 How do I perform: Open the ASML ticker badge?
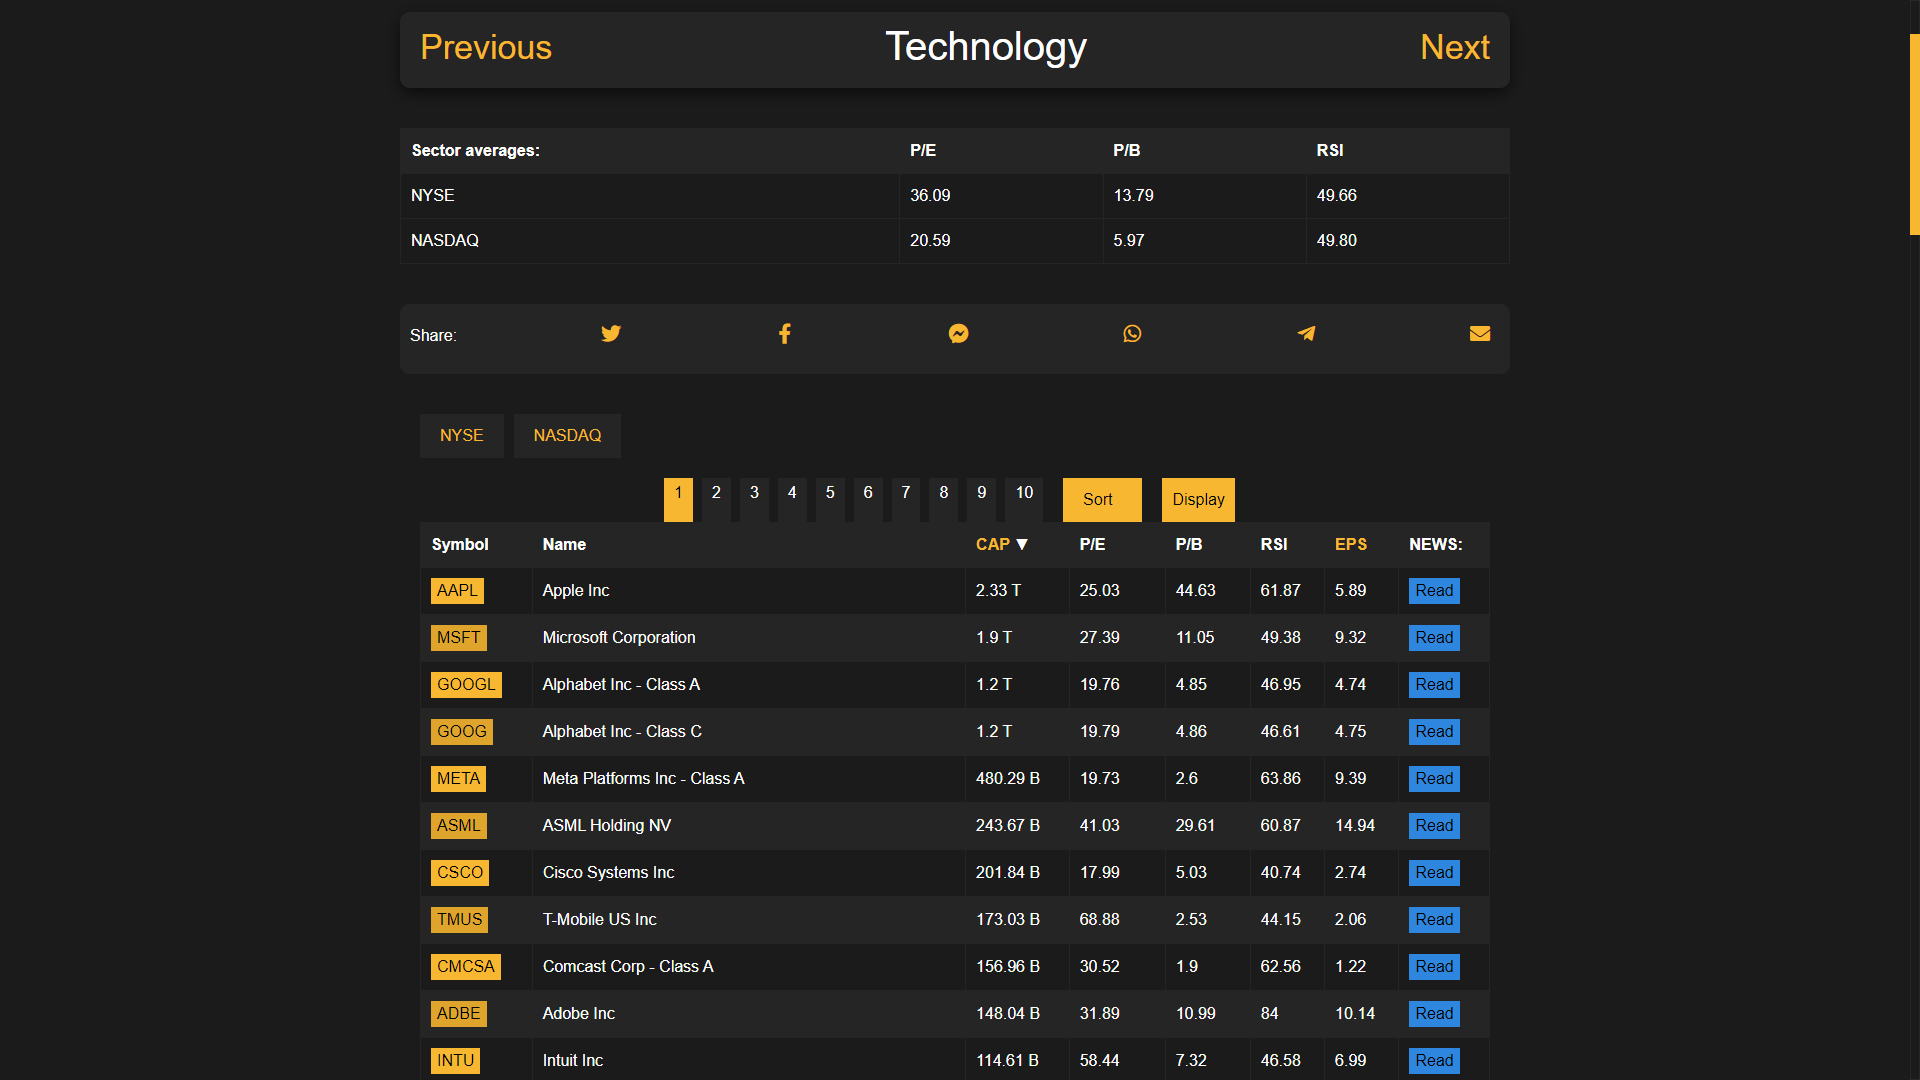coord(458,826)
